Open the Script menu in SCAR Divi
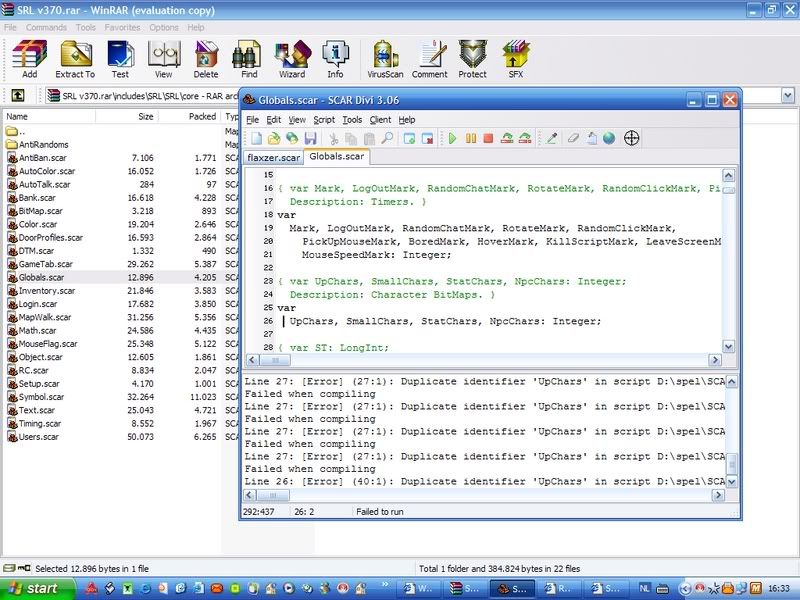800x600 pixels. 324,119
